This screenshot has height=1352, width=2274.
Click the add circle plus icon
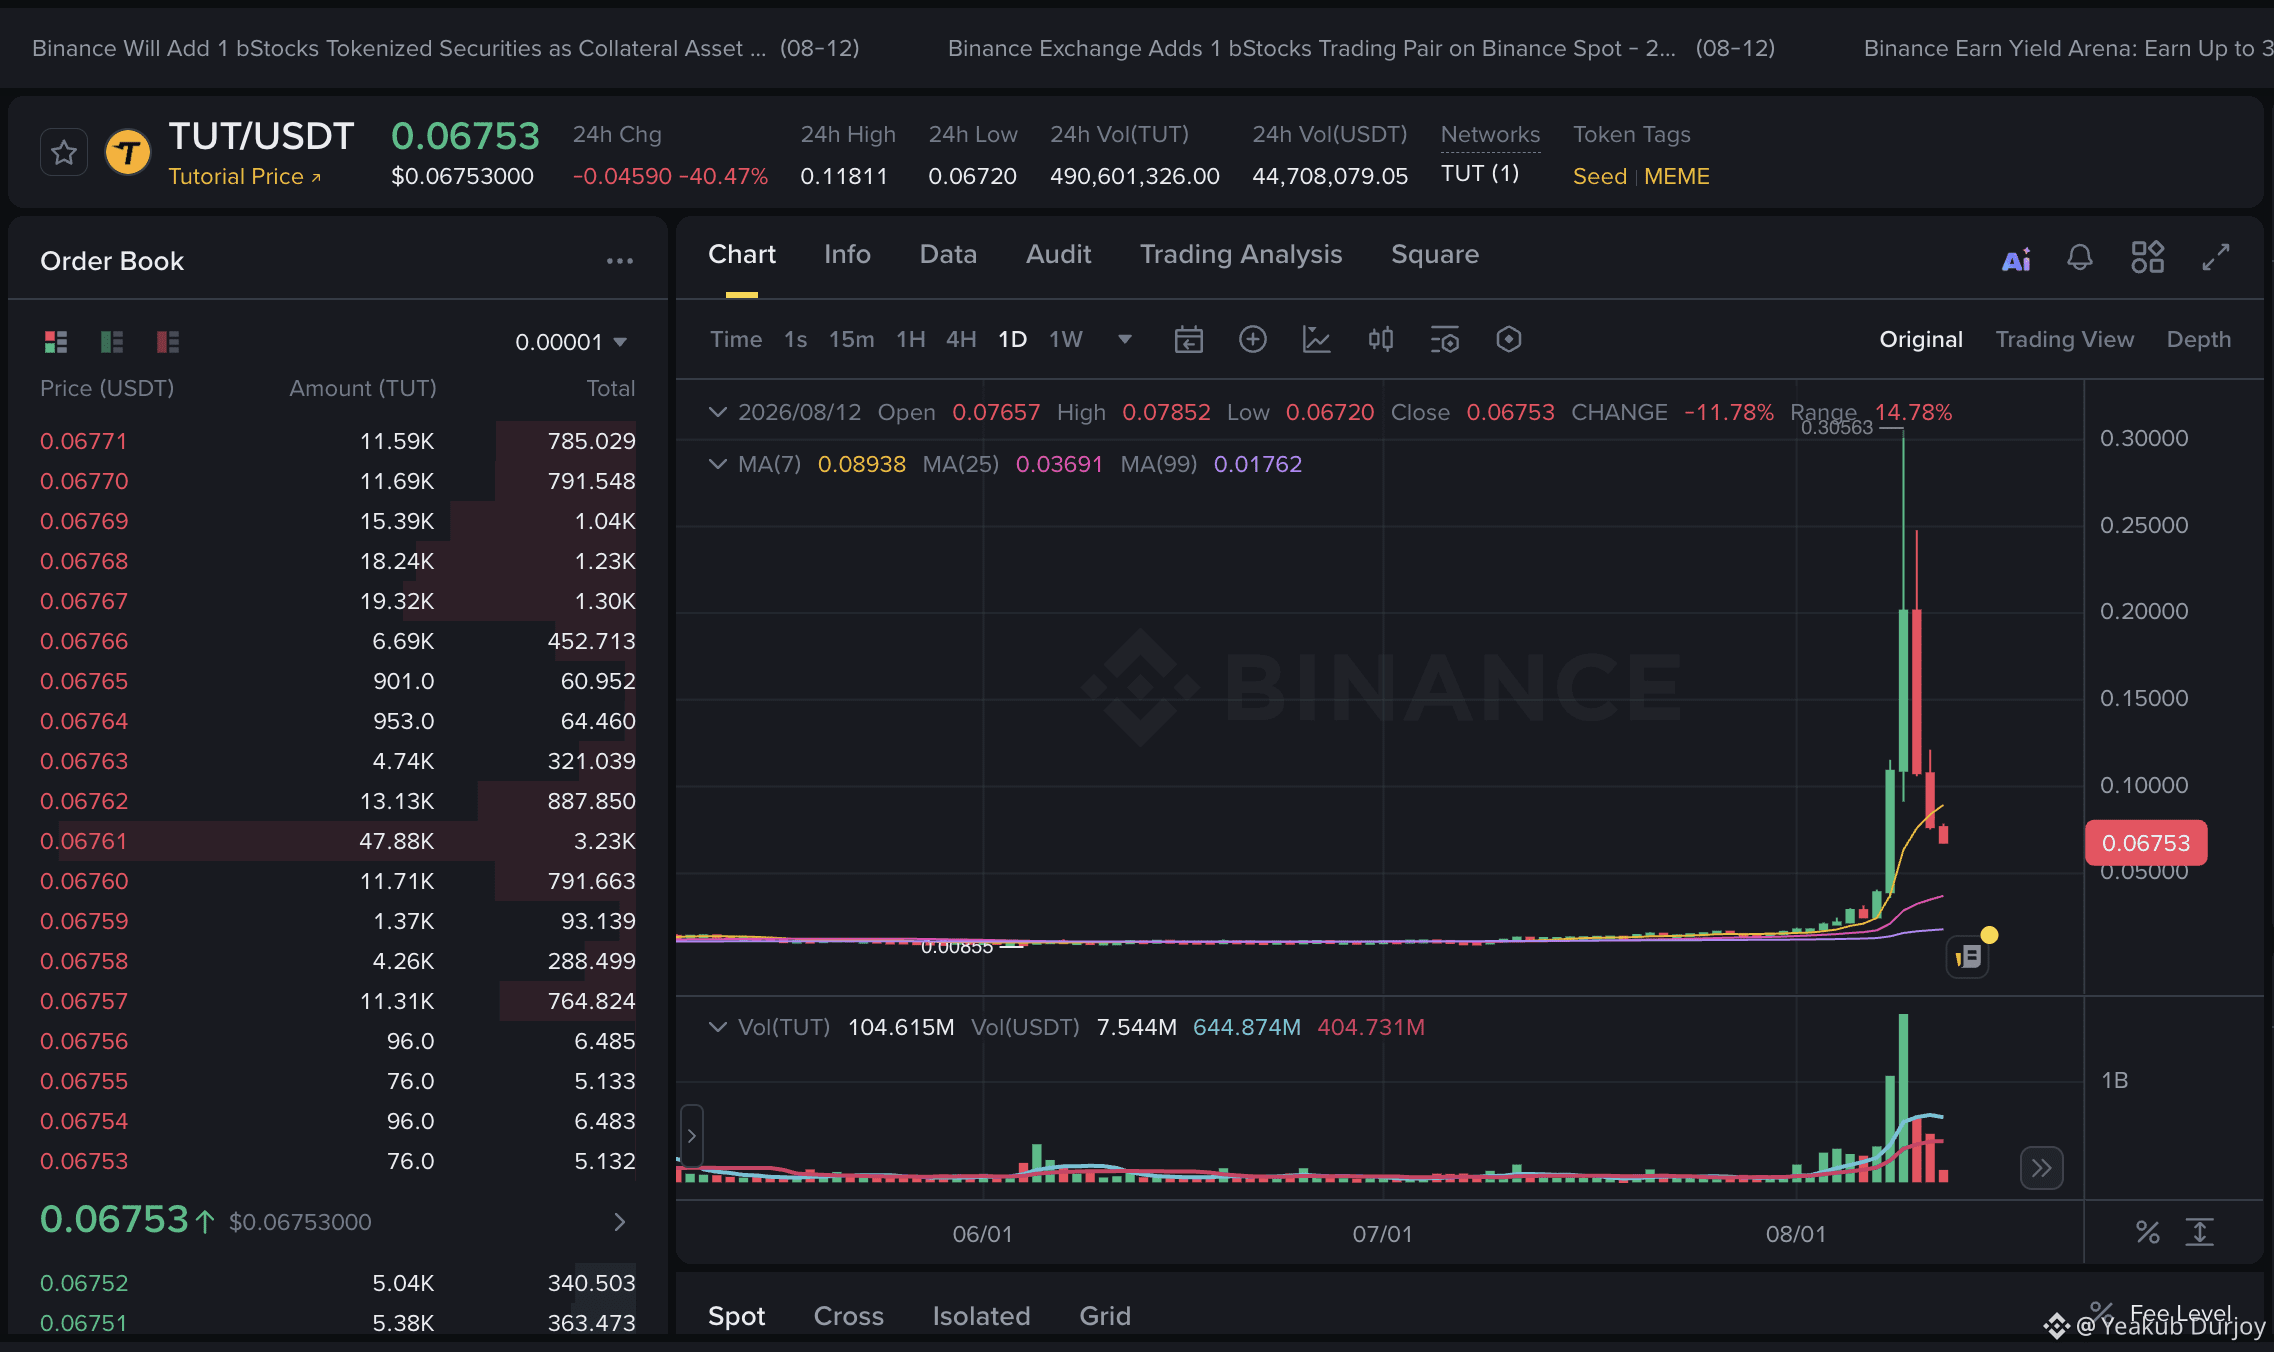click(x=1253, y=339)
